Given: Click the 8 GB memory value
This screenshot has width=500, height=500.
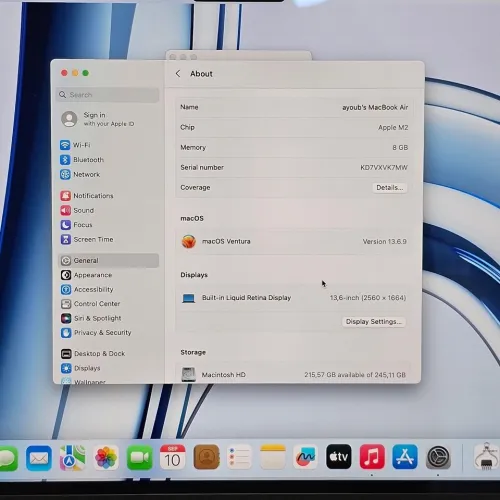Looking at the screenshot, I should [400, 147].
